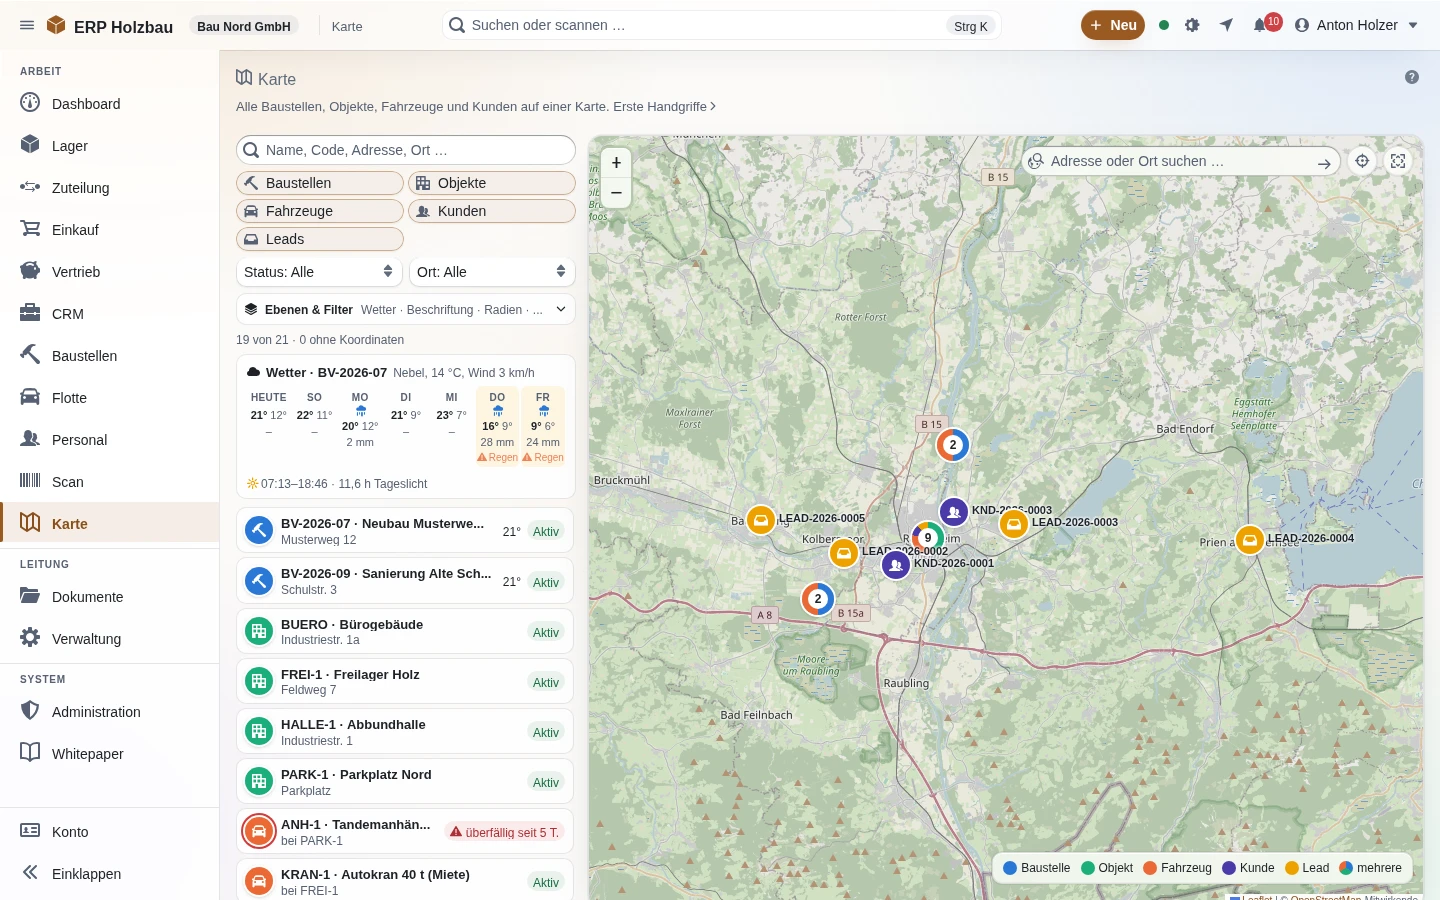Open the hamburger menu icon
The height and width of the screenshot is (900, 1440).
click(27, 26)
